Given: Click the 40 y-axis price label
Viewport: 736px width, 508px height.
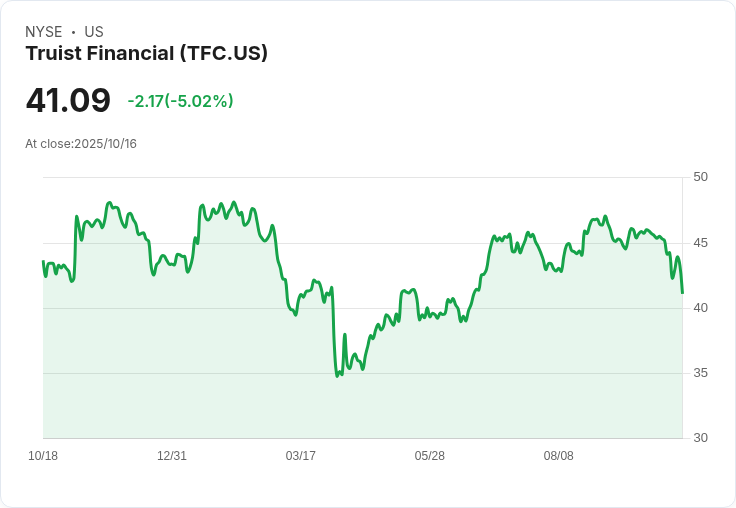Looking at the screenshot, I should click(700, 308).
